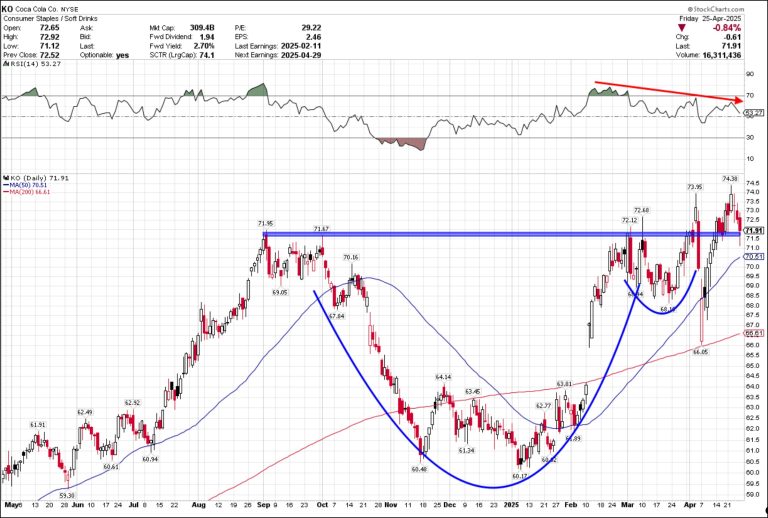Click the 53.27 RSI value tag

tap(754, 113)
